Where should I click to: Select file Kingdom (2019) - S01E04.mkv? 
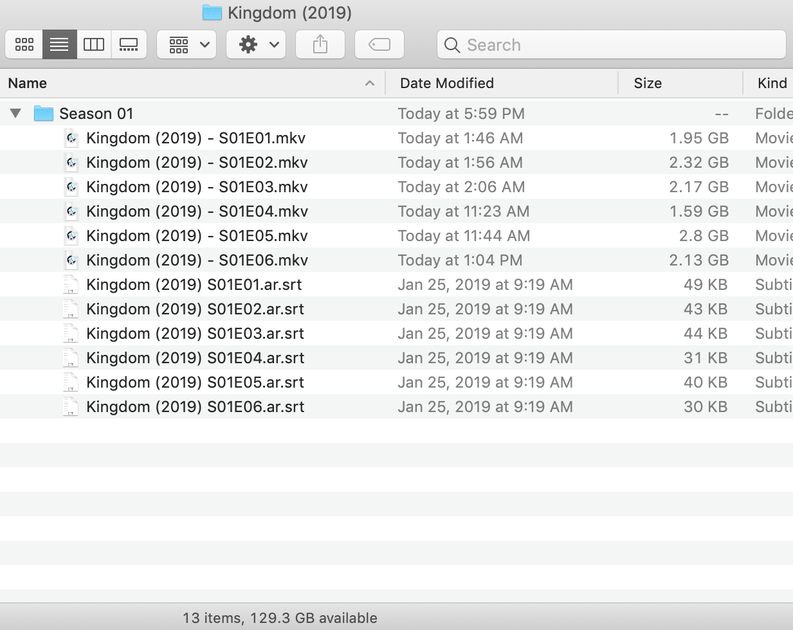197,211
